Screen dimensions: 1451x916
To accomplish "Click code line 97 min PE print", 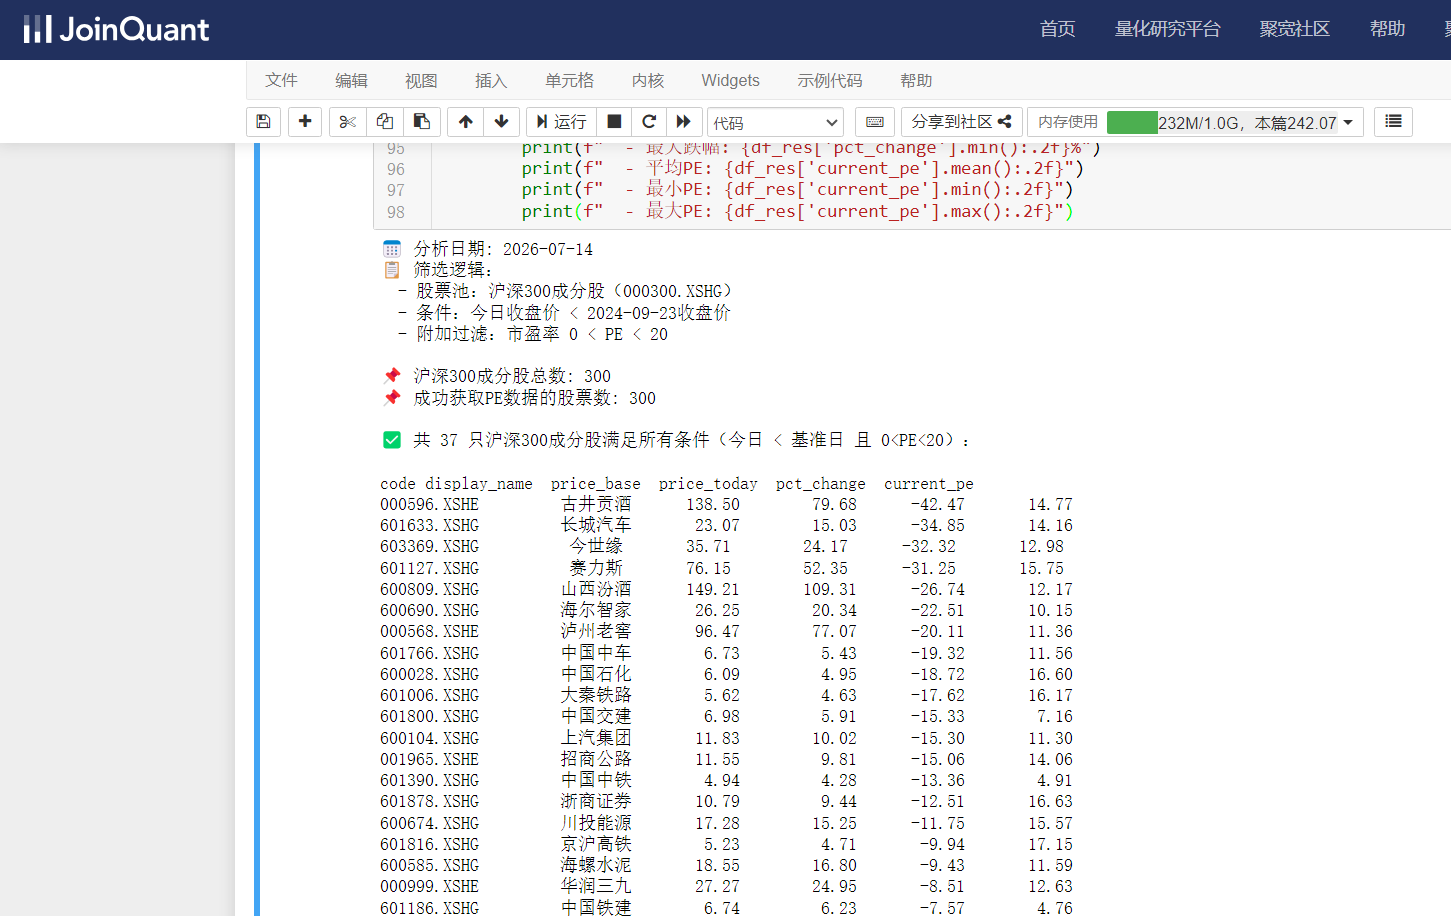I will (797, 189).
